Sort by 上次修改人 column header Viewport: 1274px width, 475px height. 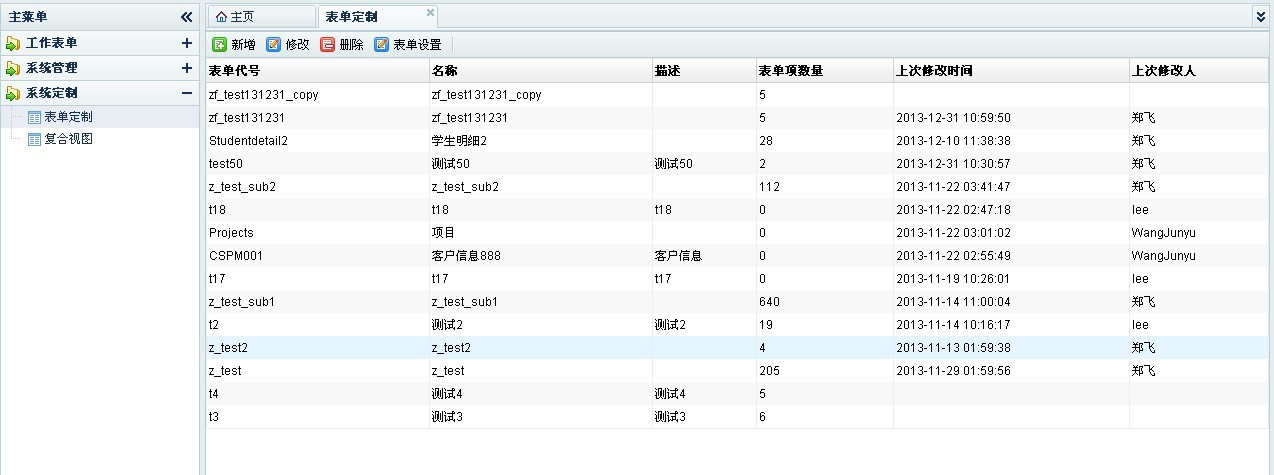point(1198,71)
